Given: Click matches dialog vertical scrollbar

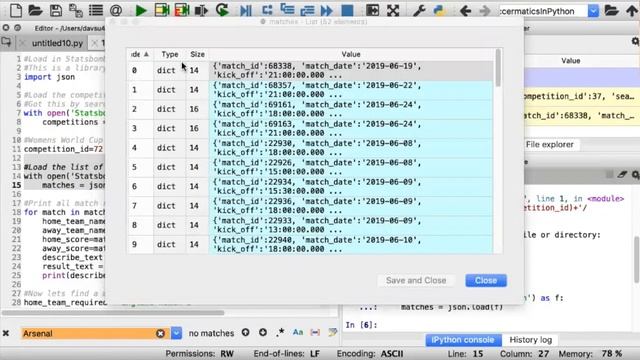Looking at the screenshot, I should coord(498,68).
